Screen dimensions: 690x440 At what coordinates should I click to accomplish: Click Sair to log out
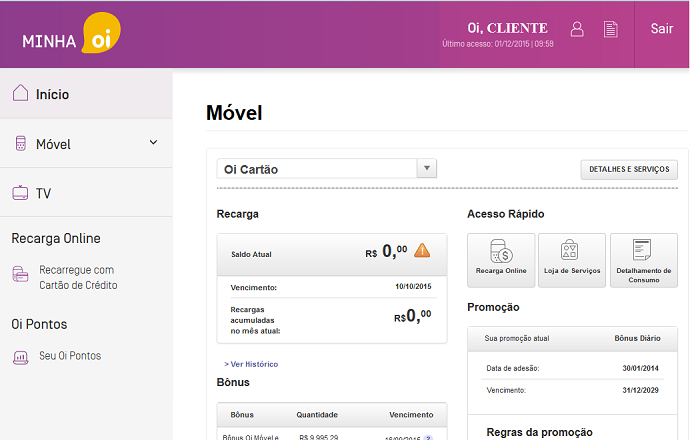coord(661,29)
